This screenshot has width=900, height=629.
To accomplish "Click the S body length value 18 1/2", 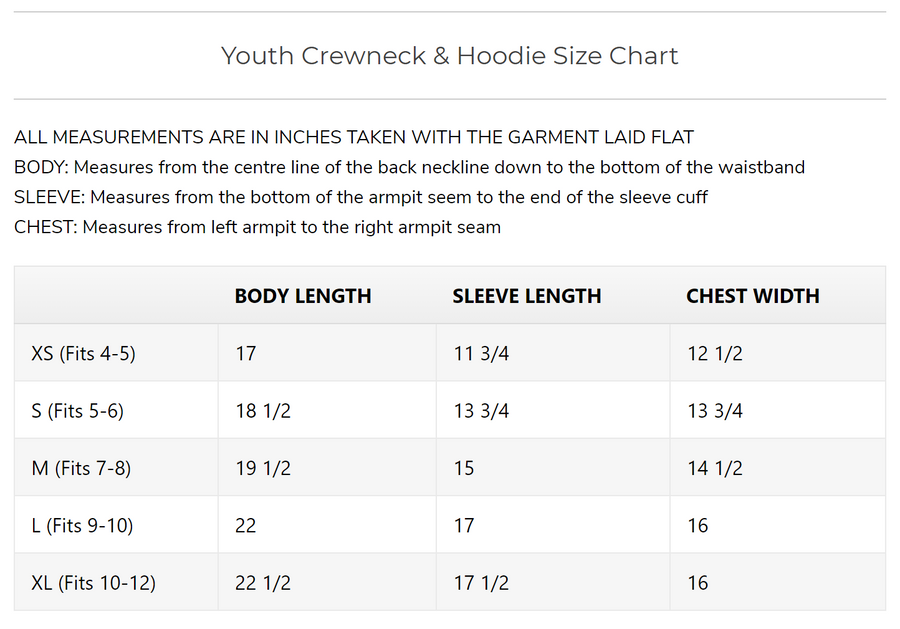I will coord(263,411).
